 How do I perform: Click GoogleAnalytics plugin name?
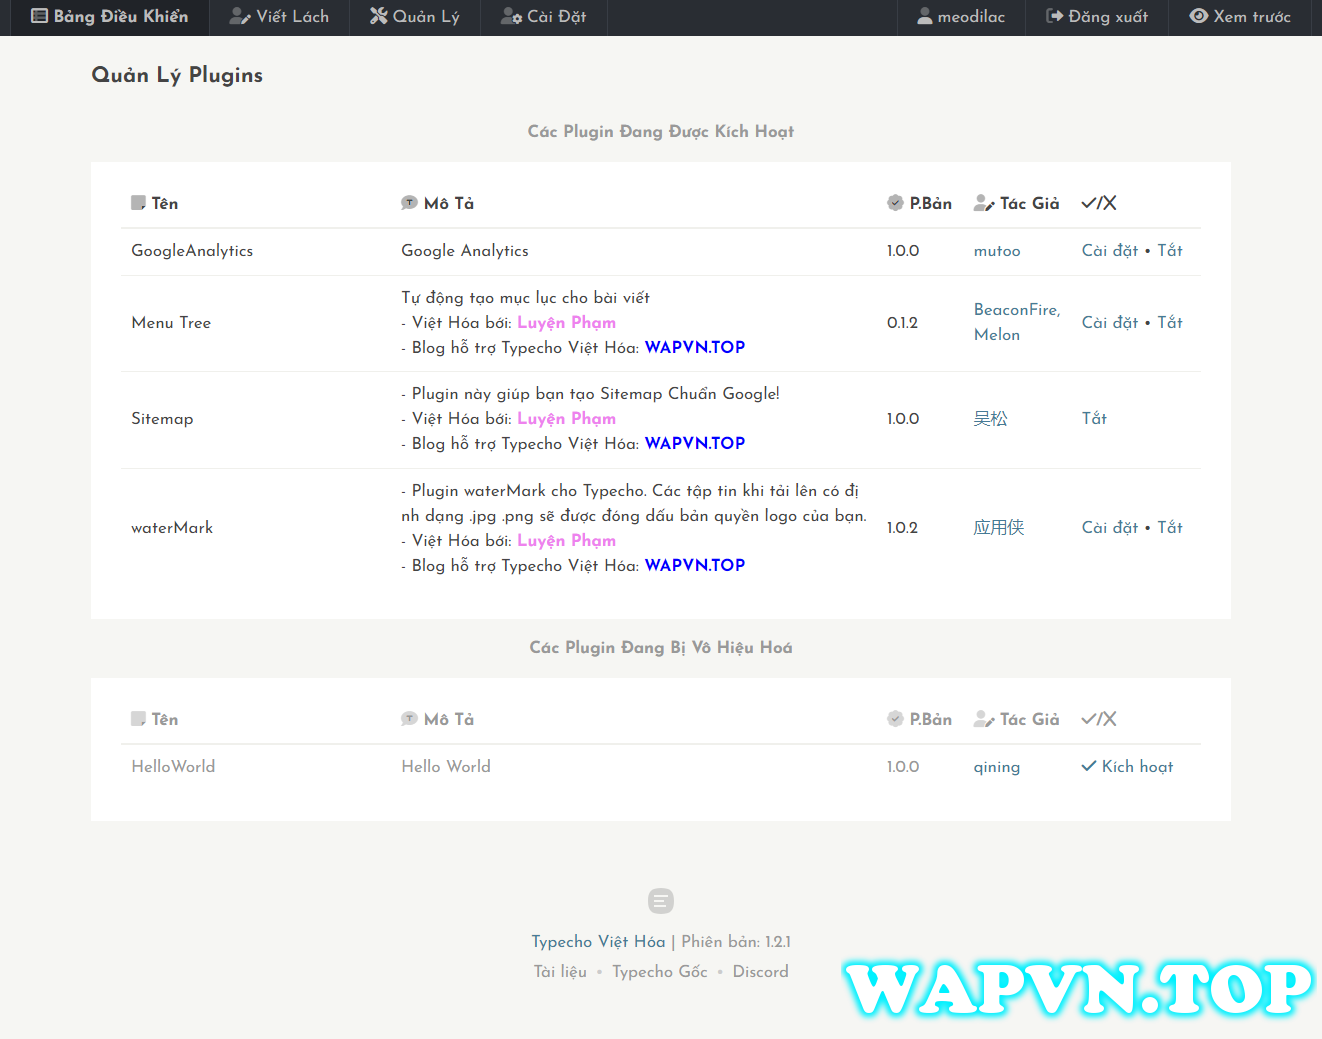pyautogui.click(x=192, y=251)
